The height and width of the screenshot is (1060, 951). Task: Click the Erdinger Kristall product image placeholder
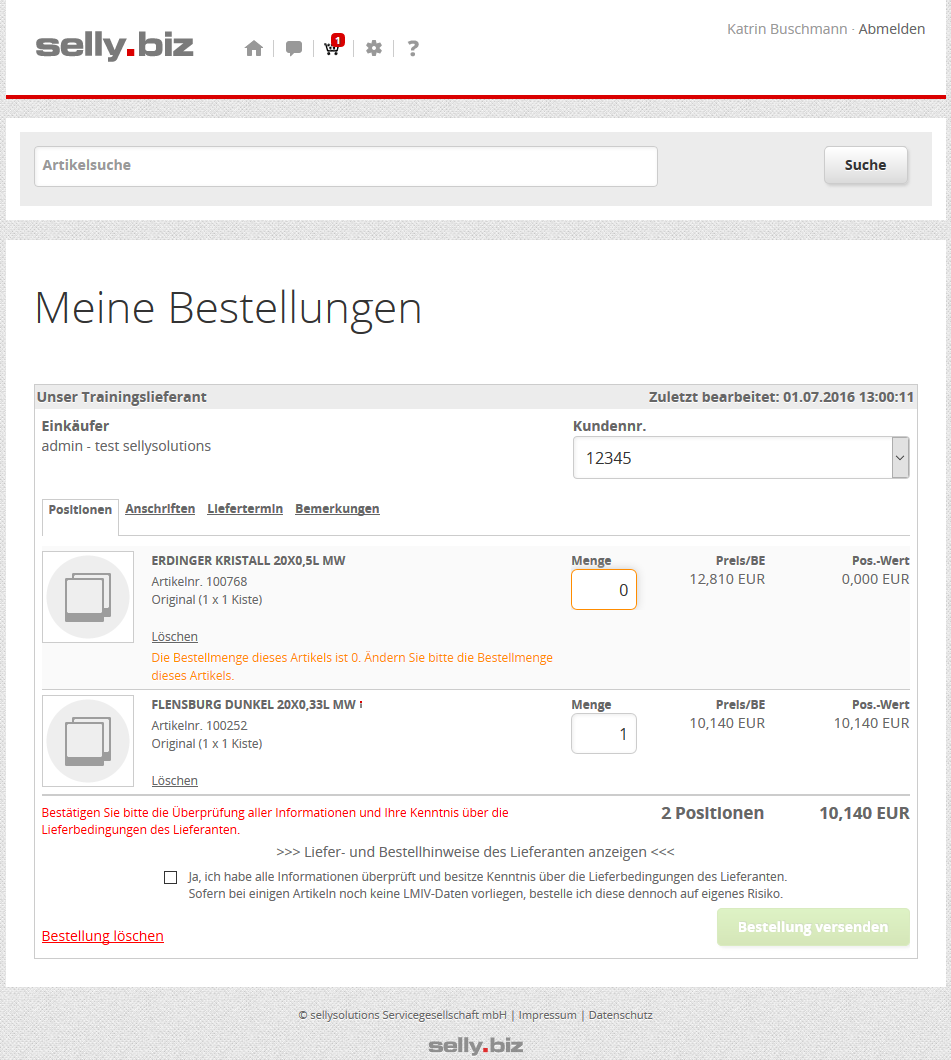[88, 597]
